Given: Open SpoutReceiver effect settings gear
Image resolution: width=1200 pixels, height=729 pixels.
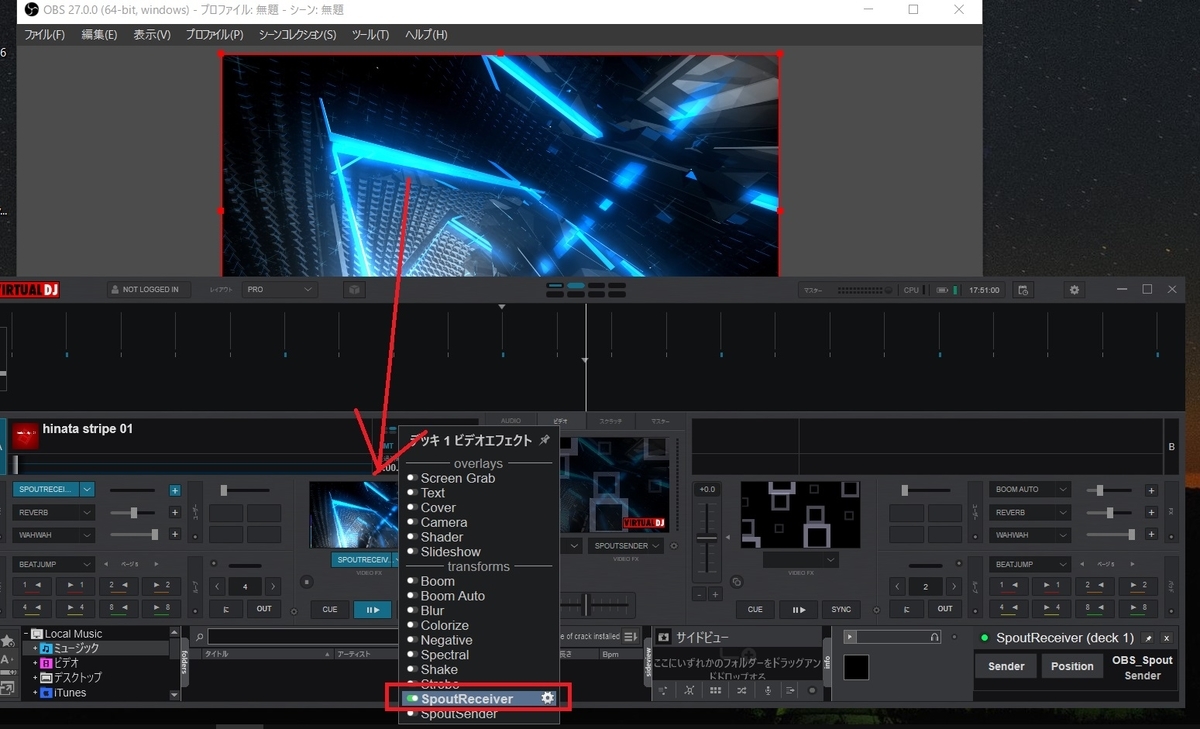Looking at the screenshot, I should pos(547,698).
